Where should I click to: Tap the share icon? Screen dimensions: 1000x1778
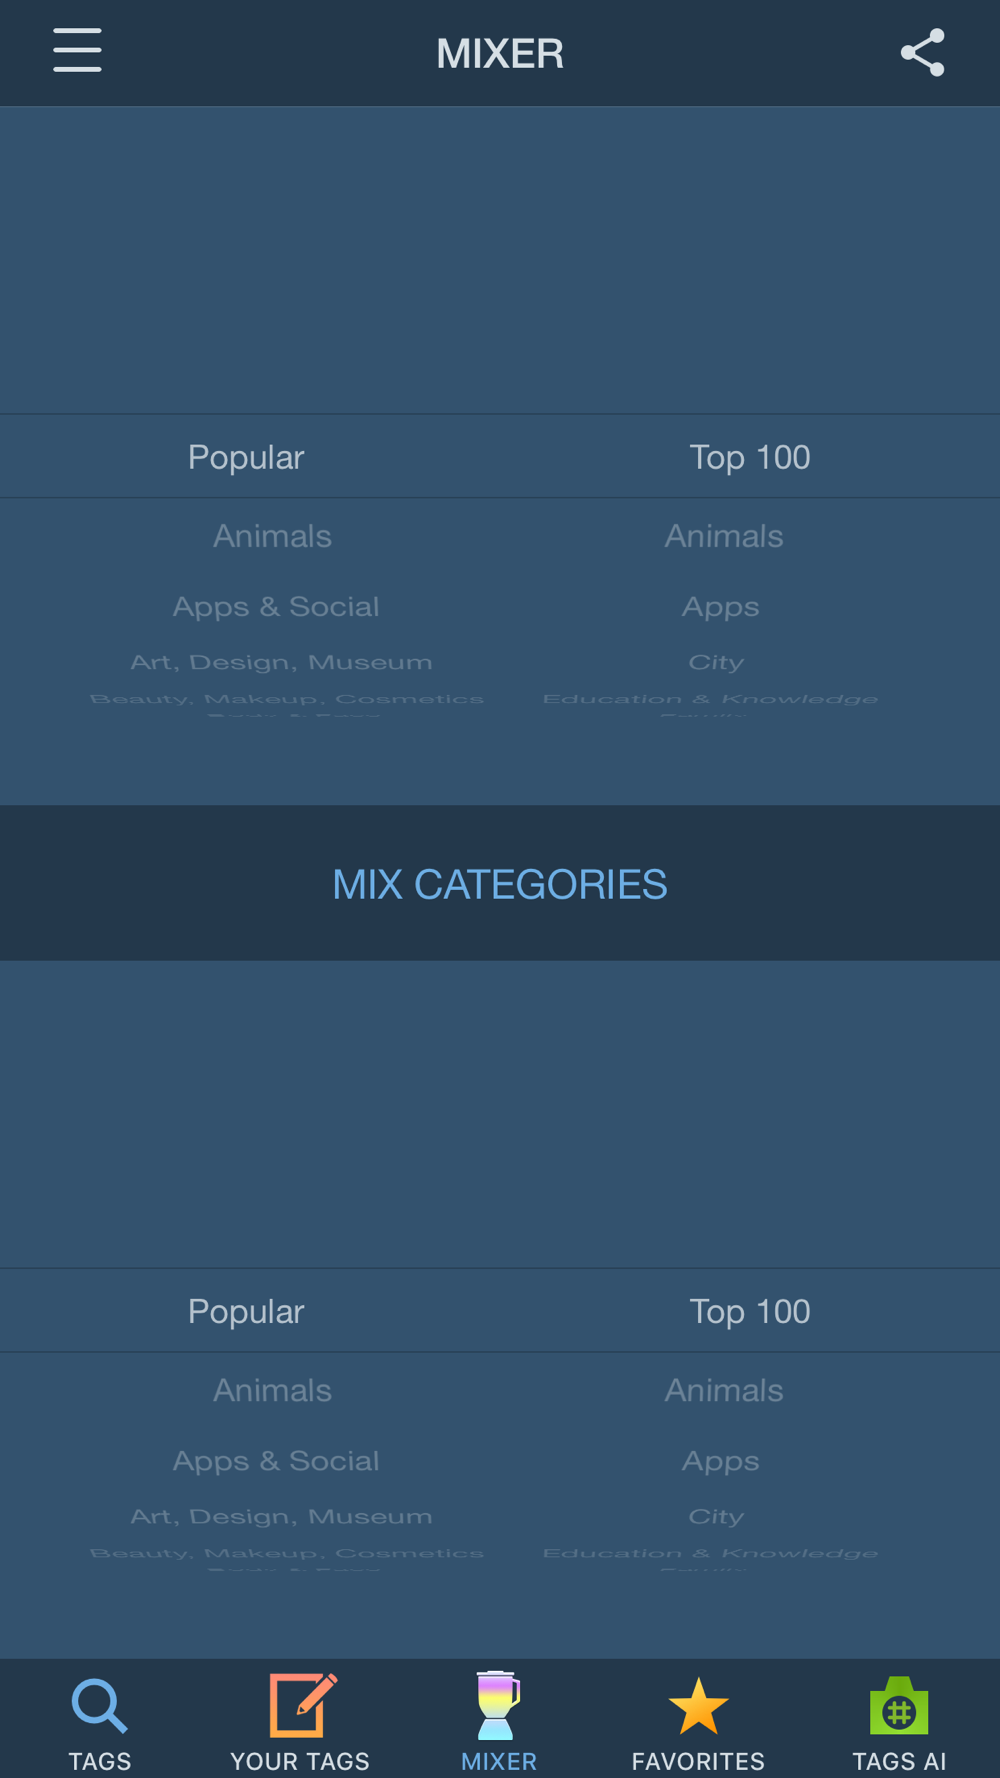click(x=922, y=52)
